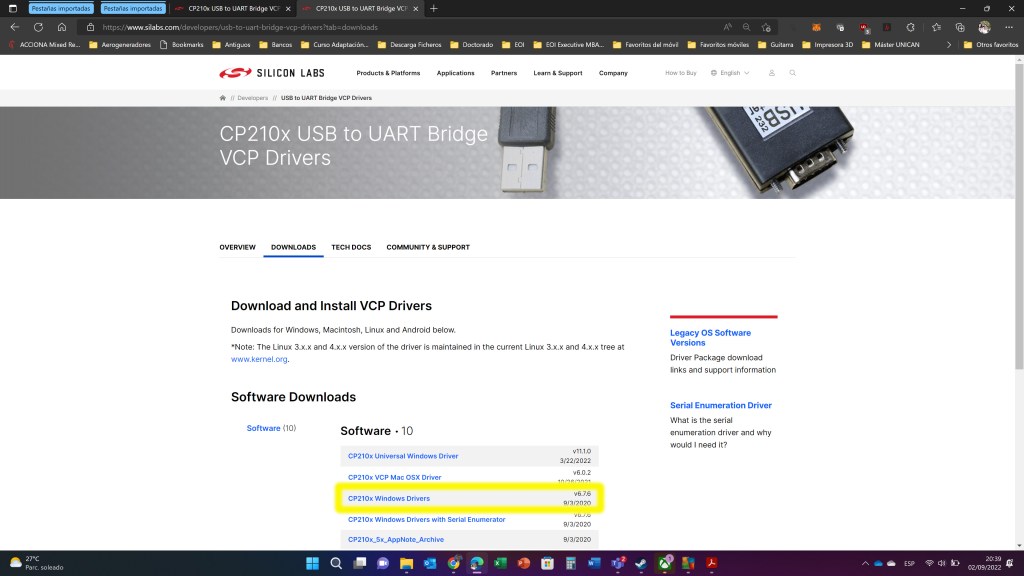Image resolution: width=1024 pixels, height=576 pixels.
Task: Click the browser address bar URL
Action: [x=240, y=27]
